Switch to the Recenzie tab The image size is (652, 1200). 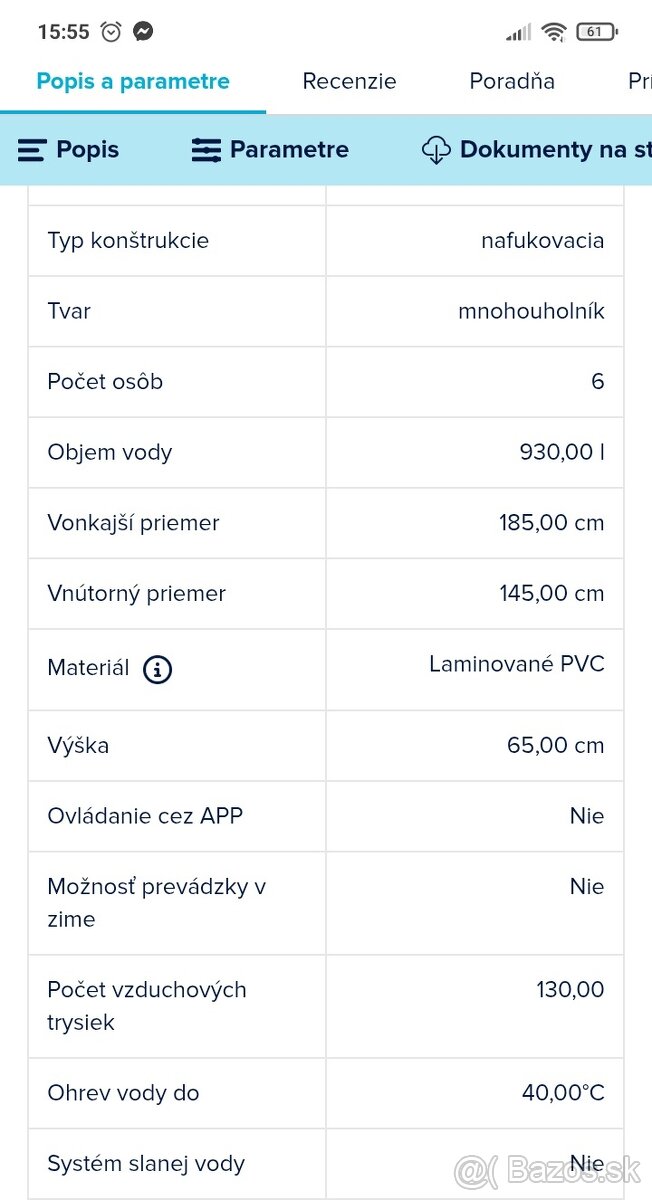click(349, 81)
